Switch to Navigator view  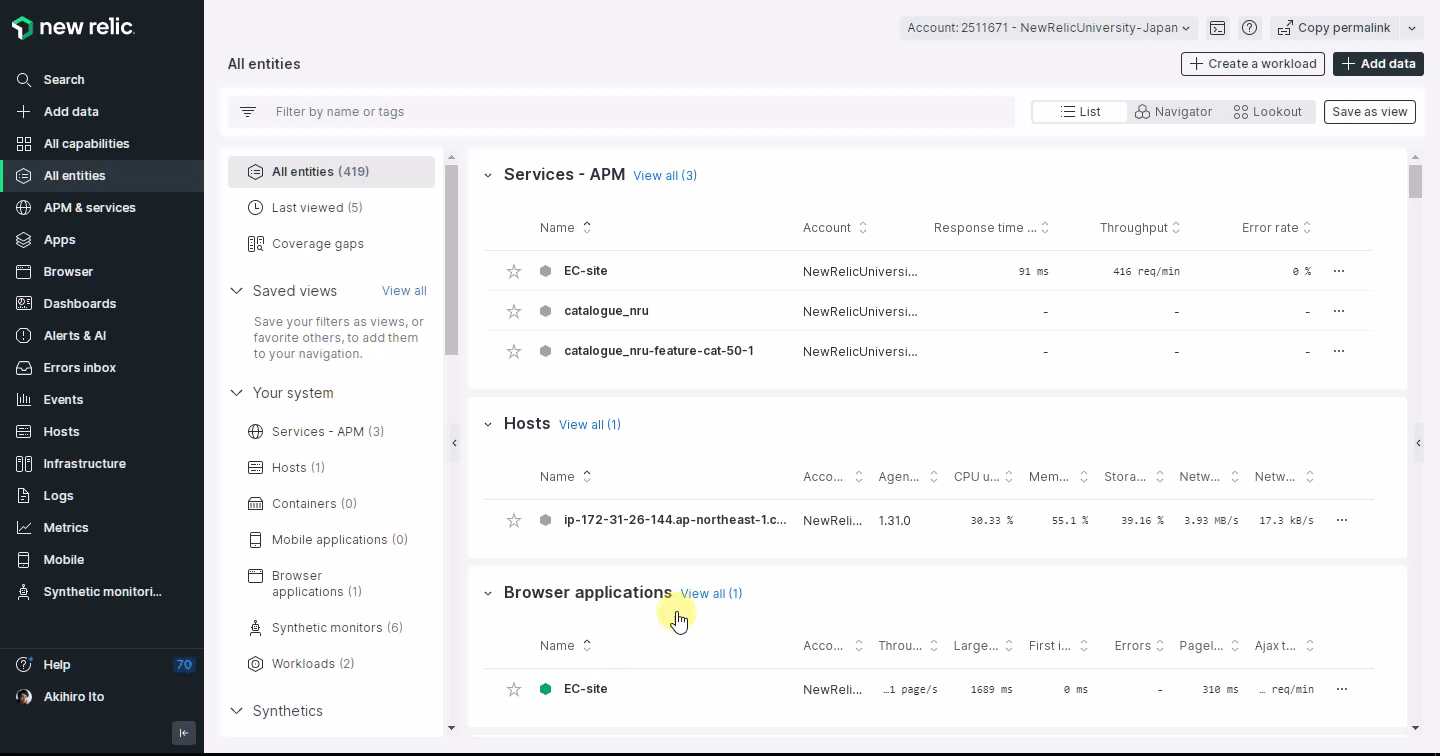click(1174, 111)
